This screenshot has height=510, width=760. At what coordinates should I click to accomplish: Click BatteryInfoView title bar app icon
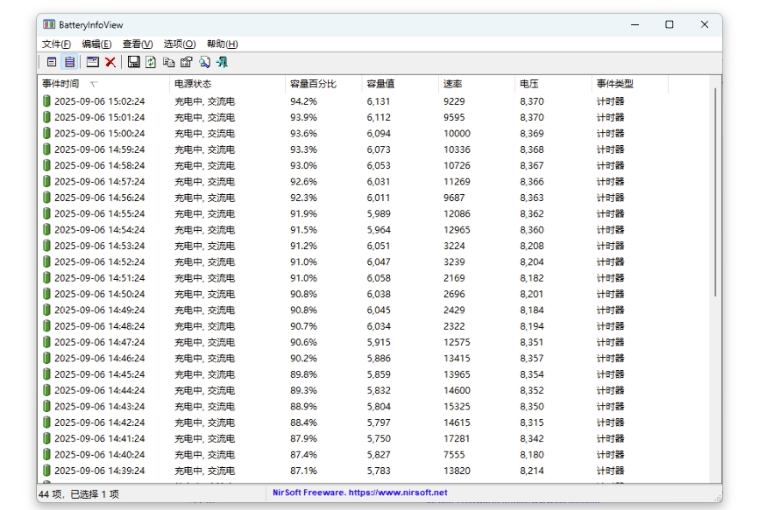pyautogui.click(x=49, y=24)
